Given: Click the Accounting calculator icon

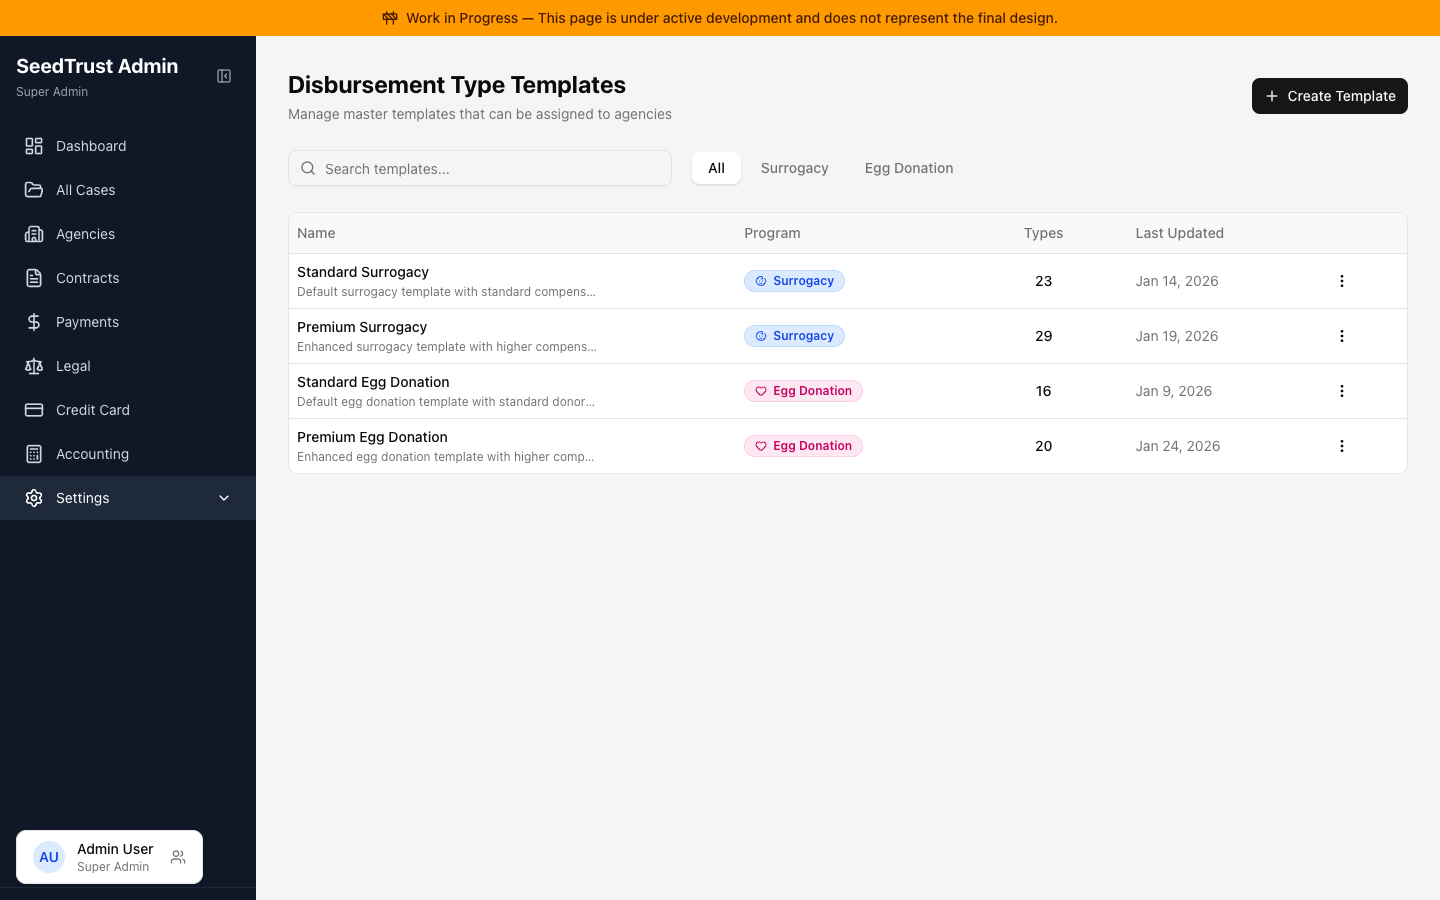Looking at the screenshot, I should coord(34,454).
